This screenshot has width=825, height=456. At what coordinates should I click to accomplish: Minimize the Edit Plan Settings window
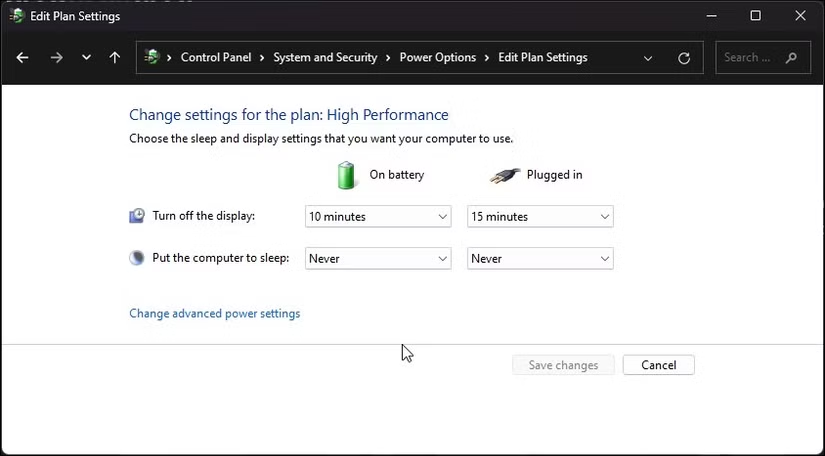pyautogui.click(x=711, y=16)
